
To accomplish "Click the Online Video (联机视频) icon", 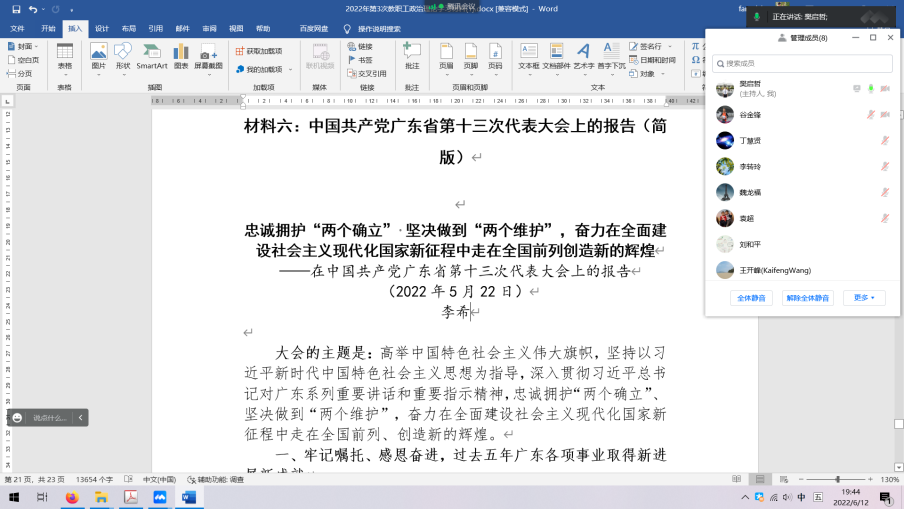I will coord(320,56).
